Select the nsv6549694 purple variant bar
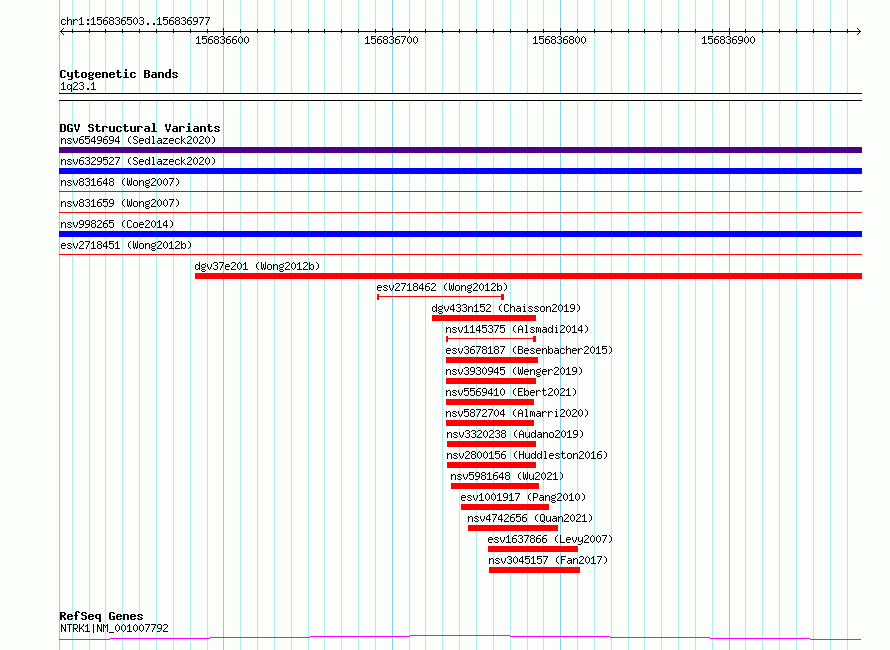Screen dimensions: 890x650 tap(460, 150)
